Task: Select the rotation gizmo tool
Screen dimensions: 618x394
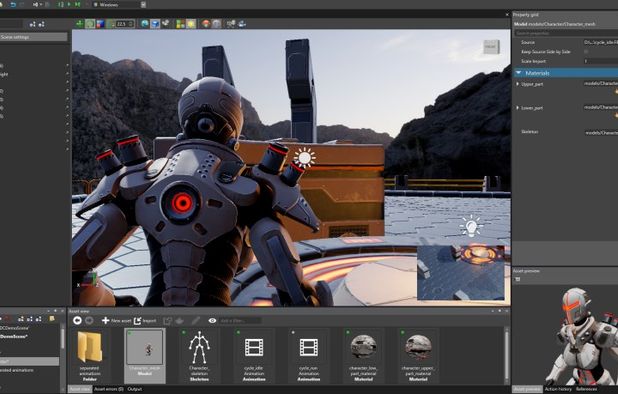Action: point(90,24)
